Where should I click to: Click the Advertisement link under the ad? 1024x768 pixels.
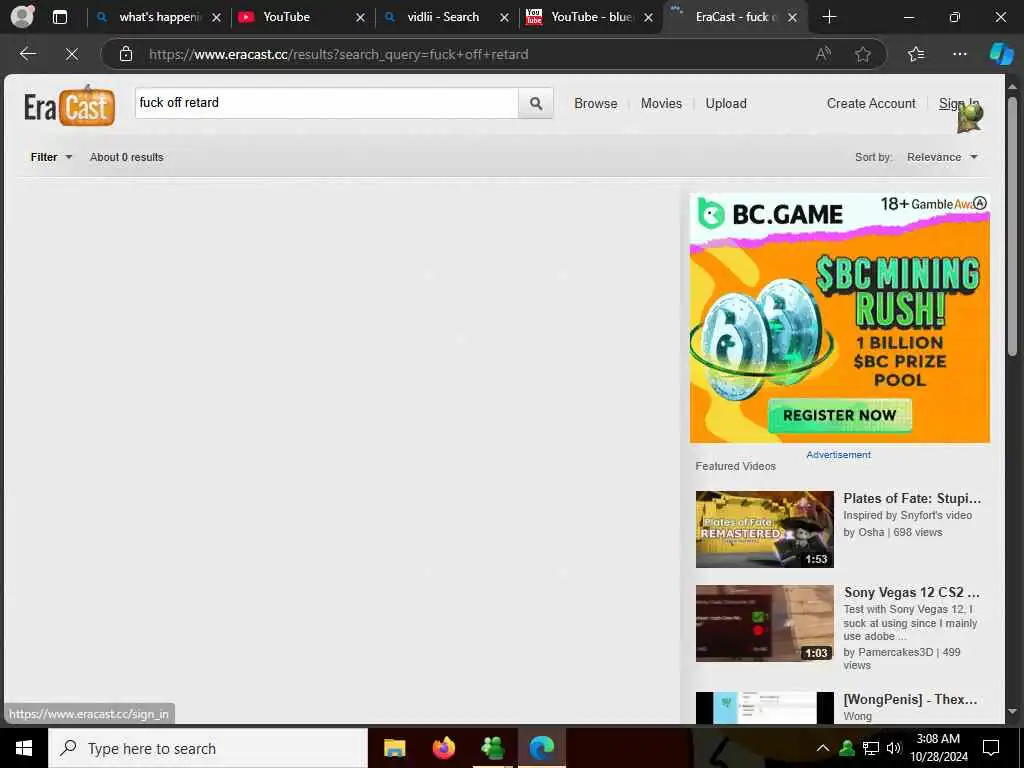click(839, 455)
